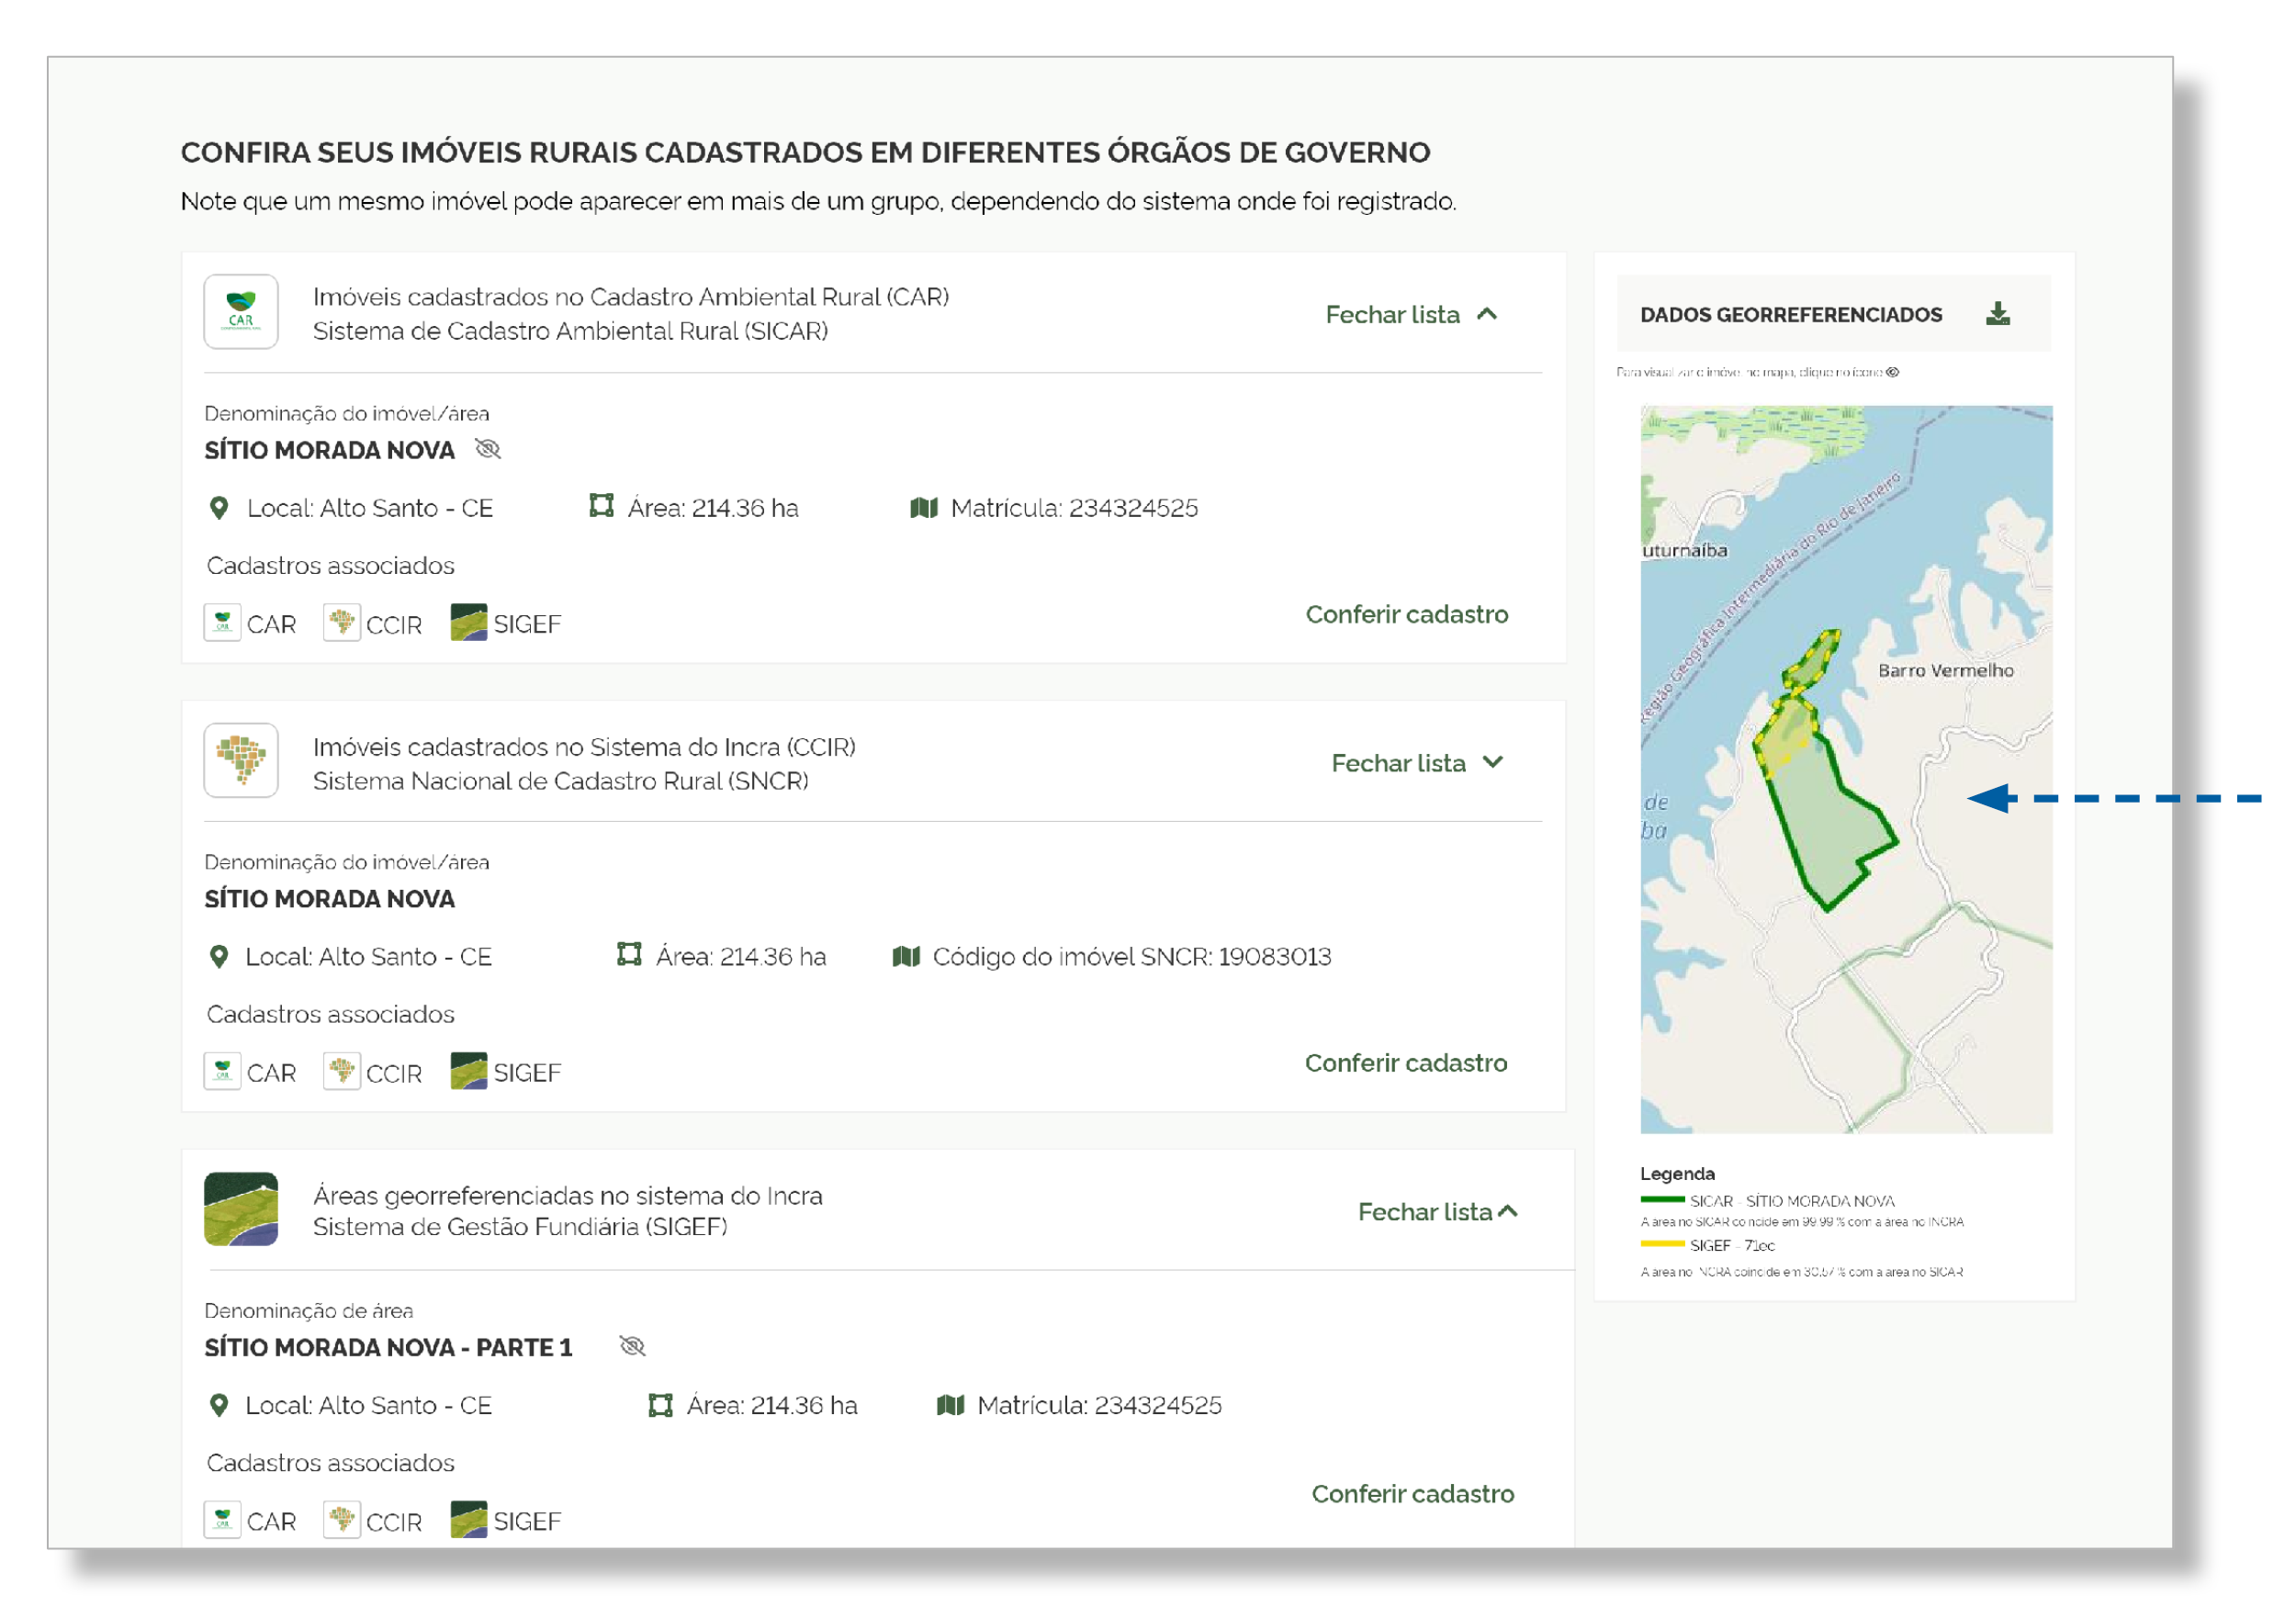Click Conferir cadastro in the CAR property card

click(x=1407, y=614)
